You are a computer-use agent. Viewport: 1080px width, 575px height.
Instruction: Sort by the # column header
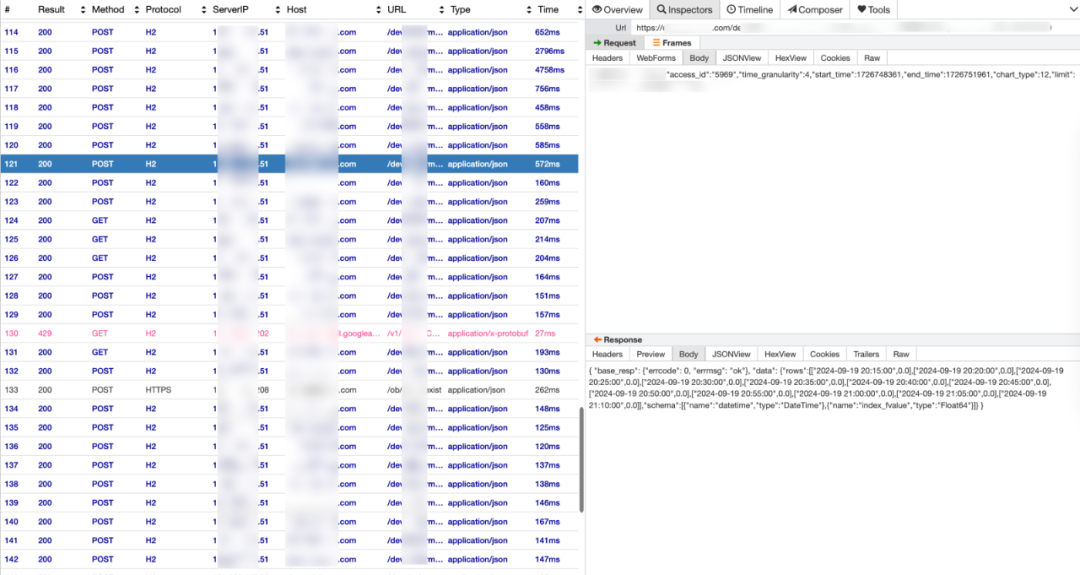8,10
